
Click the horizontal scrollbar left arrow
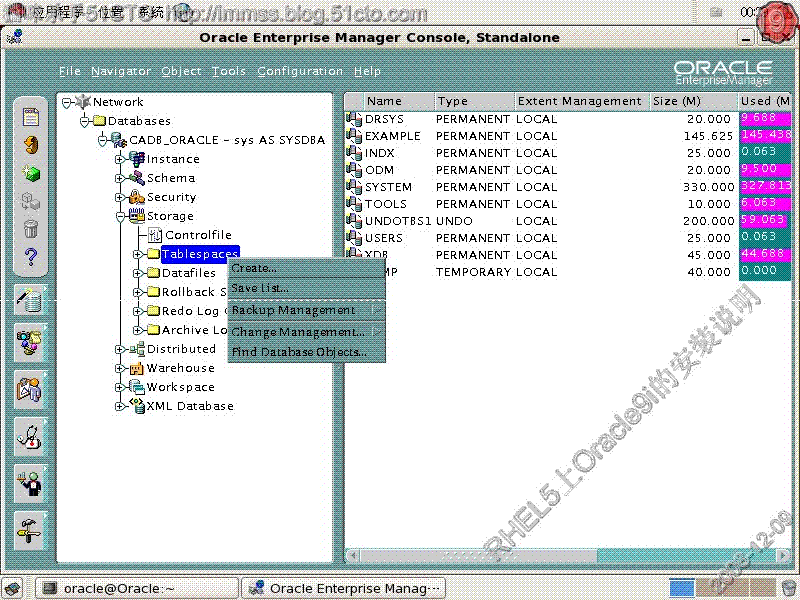(x=353, y=555)
